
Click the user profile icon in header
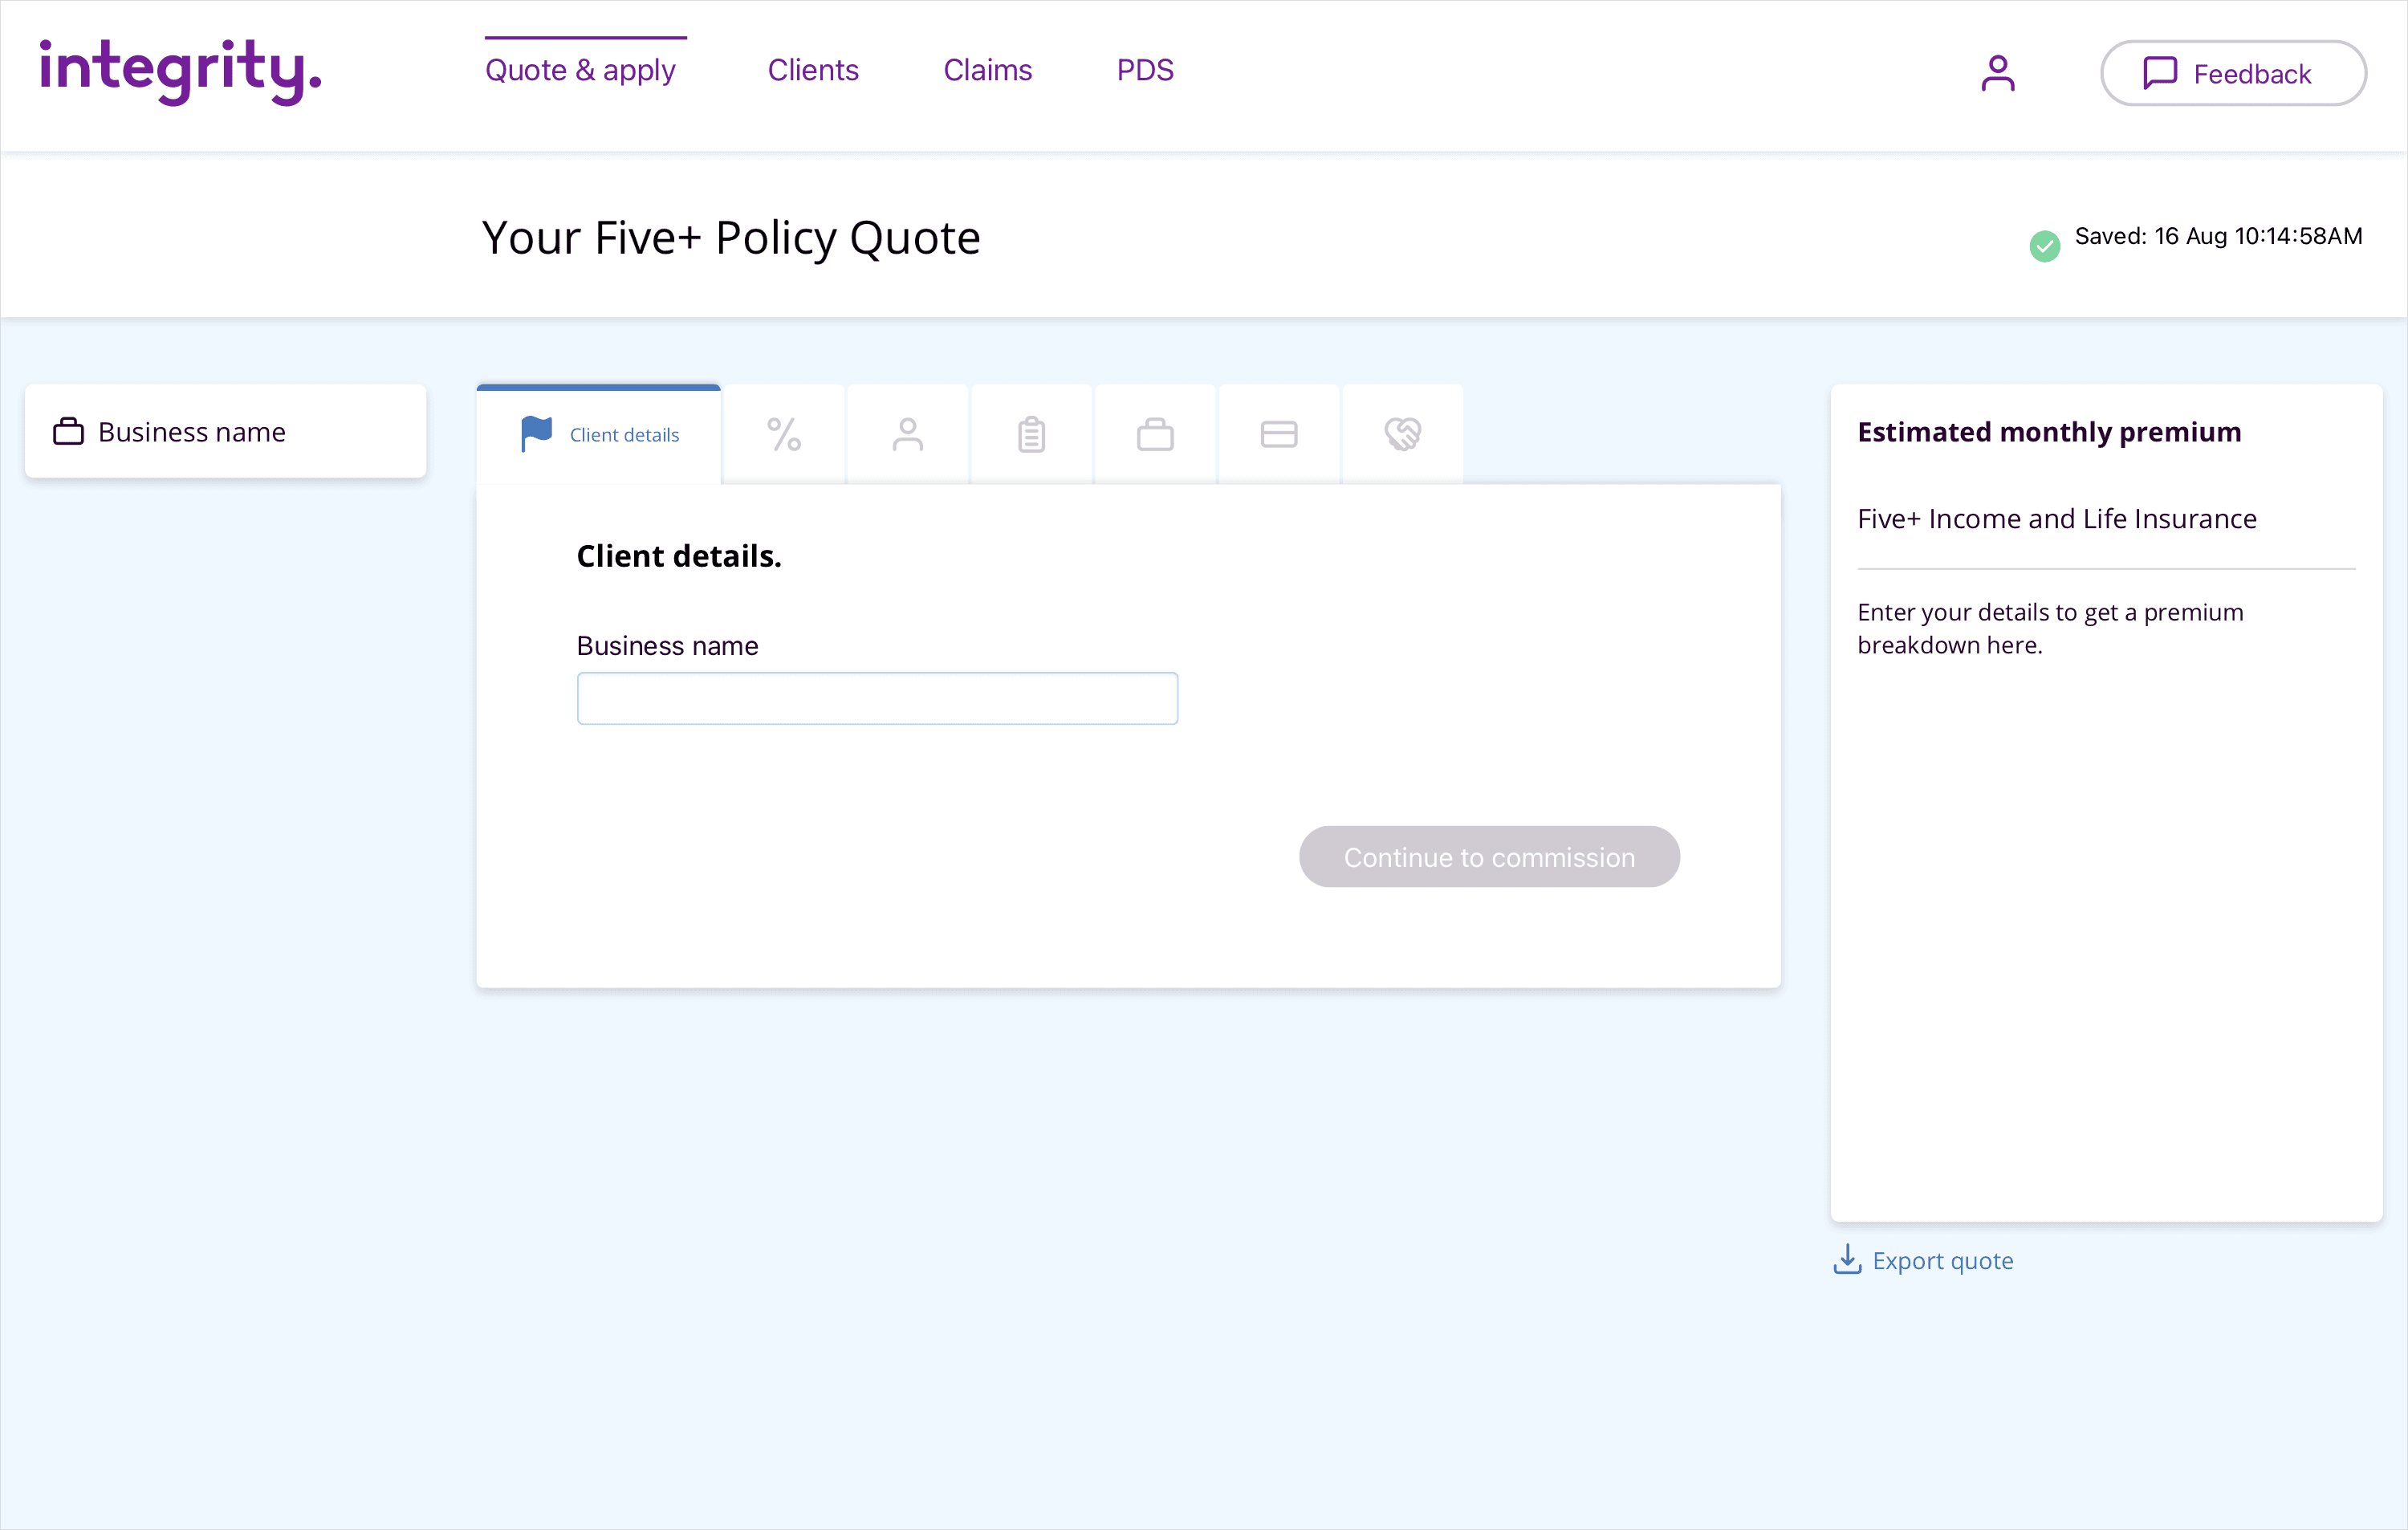(x=1997, y=73)
